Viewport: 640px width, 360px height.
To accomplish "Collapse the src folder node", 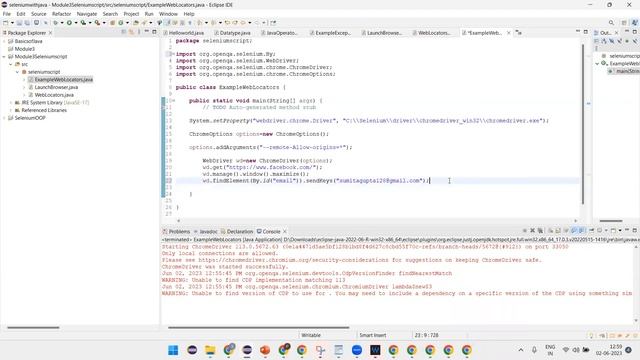I will 11,64.
